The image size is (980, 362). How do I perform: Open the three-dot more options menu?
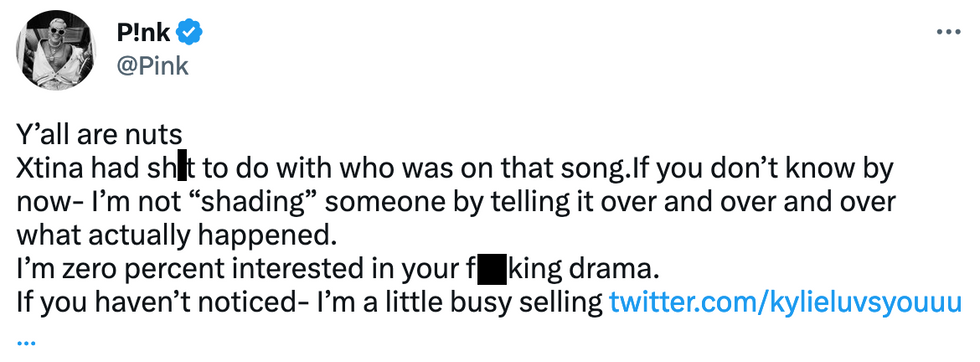click(948, 31)
